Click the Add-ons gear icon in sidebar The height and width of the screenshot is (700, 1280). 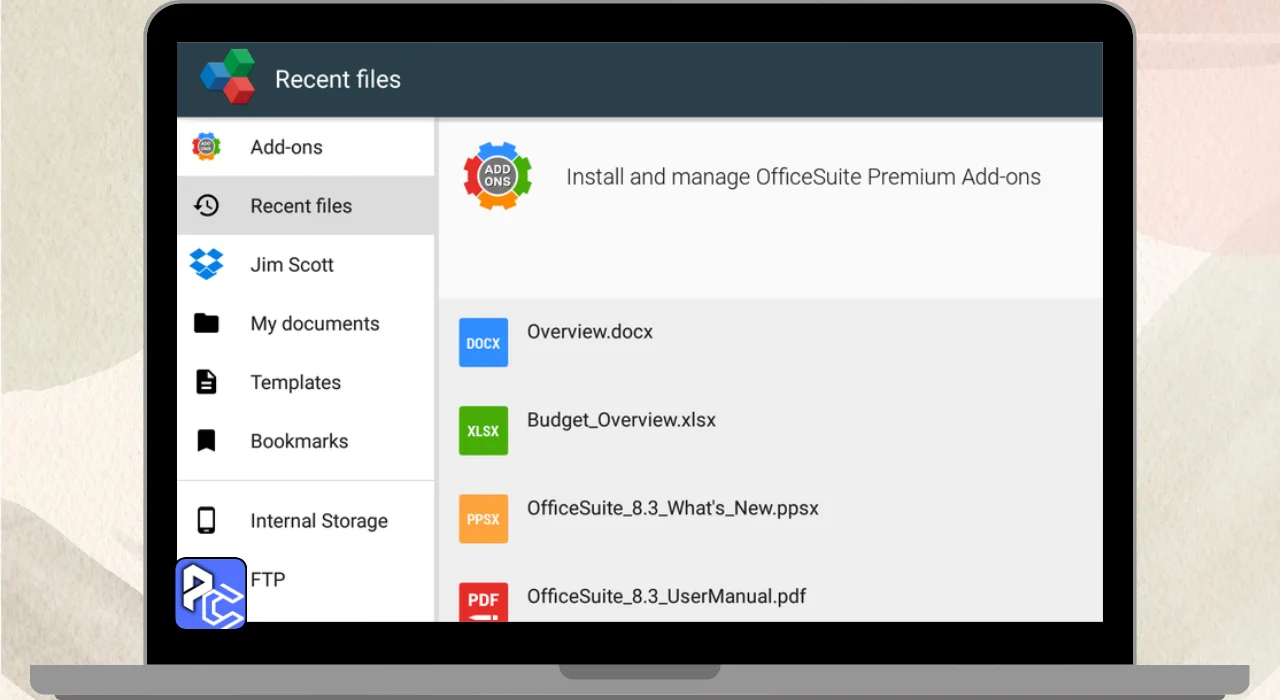coord(206,147)
